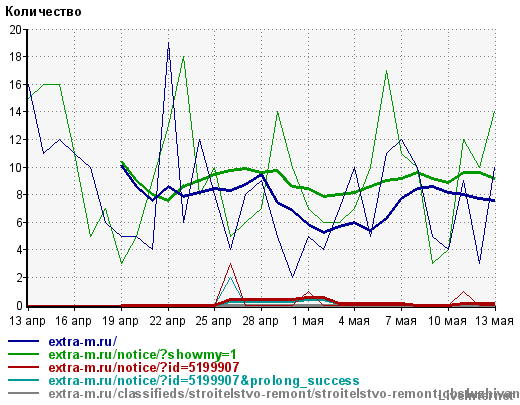This screenshot has width=520, height=405.
Task: Open the extra-m.ru/notice/?showmy=1 legend link
Action: coord(143,354)
